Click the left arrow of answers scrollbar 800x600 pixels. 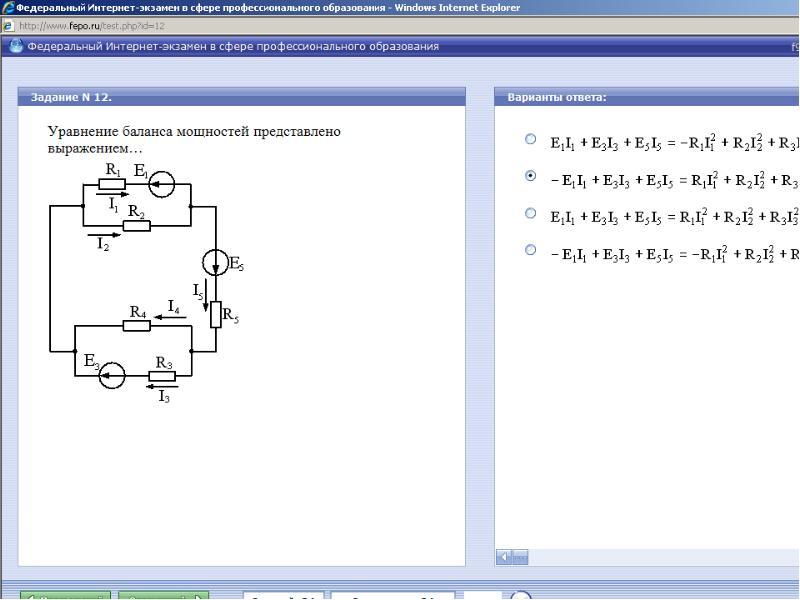[x=504, y=557]
